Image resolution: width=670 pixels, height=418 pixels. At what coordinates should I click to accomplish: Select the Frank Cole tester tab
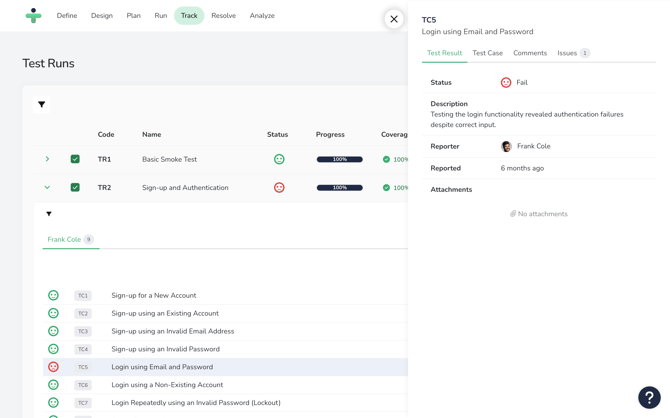pyautogui.click(x=64, y=240)
